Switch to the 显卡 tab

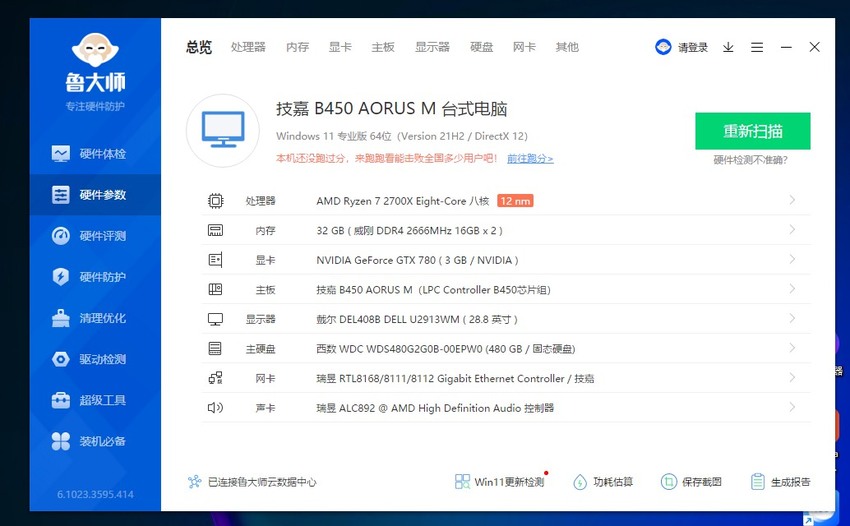click(340, 47)
